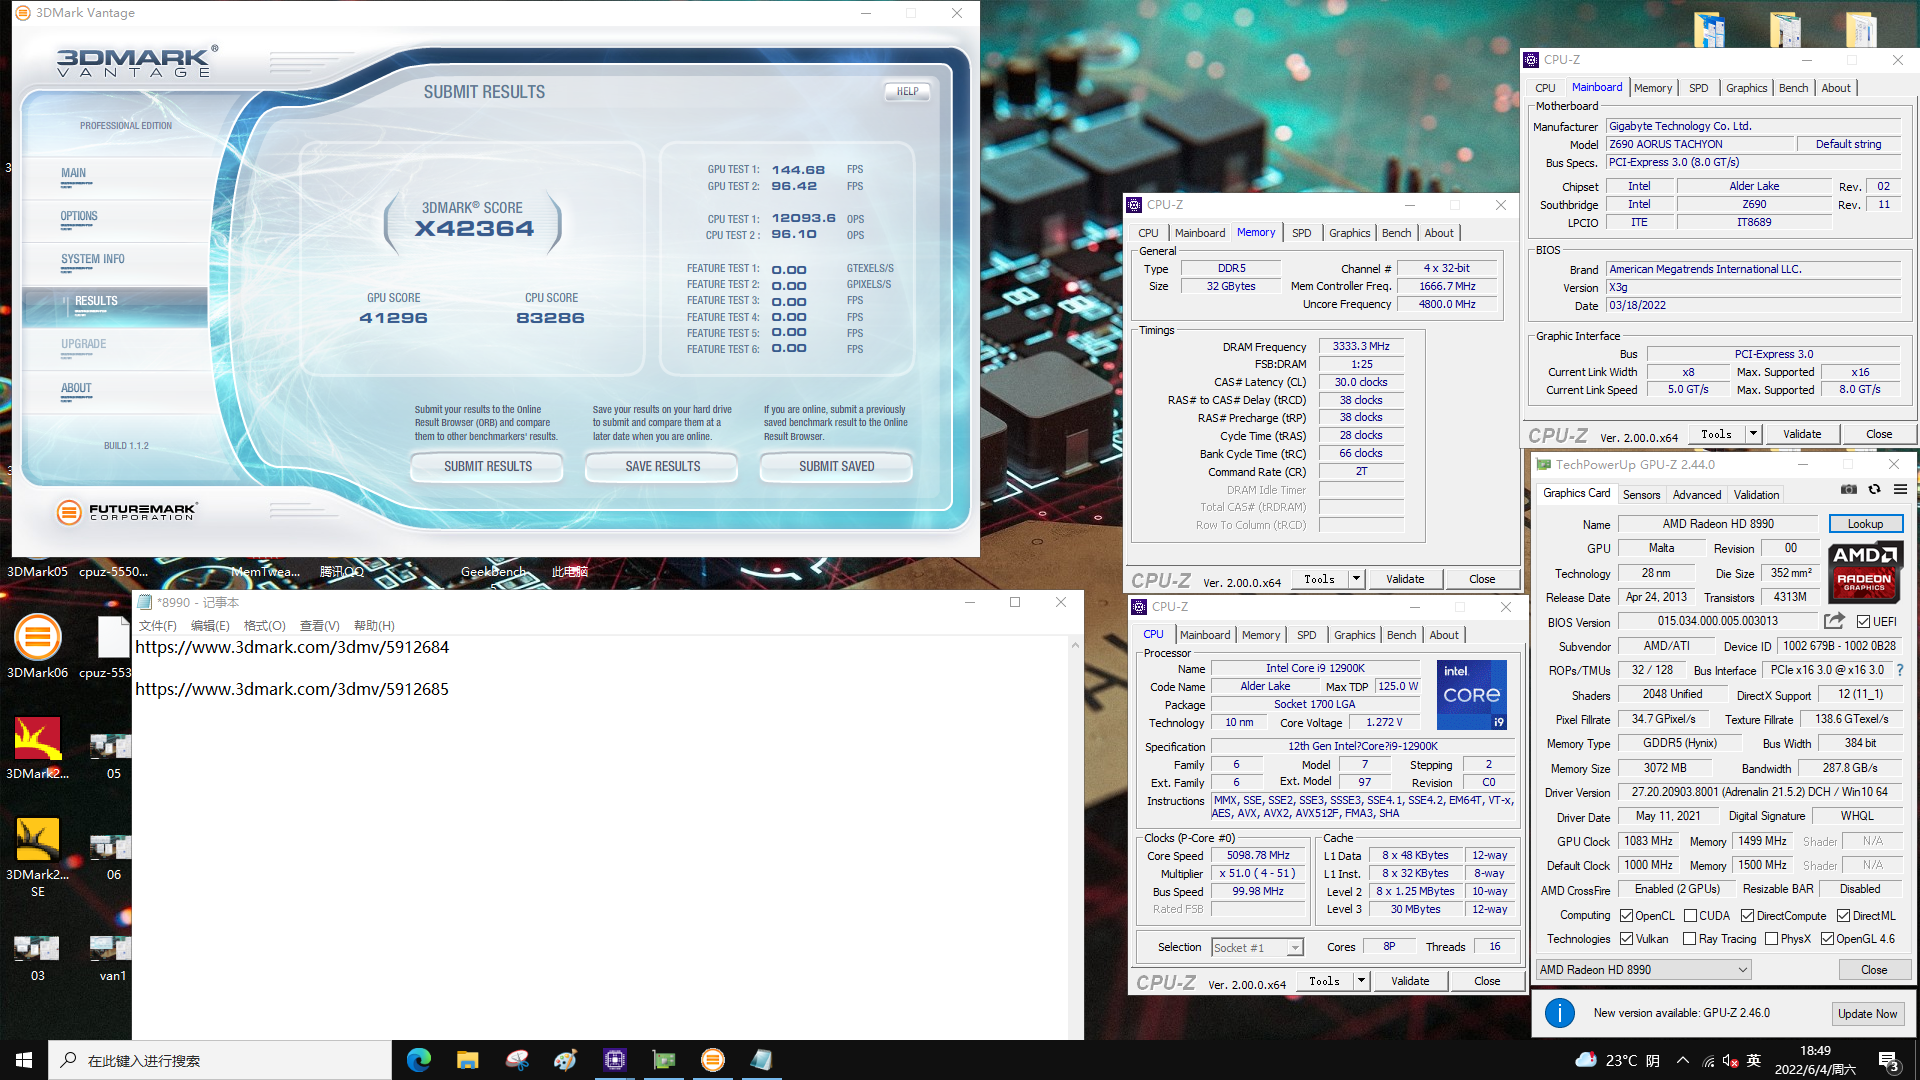Click the AMD Radeon Graphics logo in GPU-Z
This screenshot has height=1080, width=1920.
pos(1865,571)
